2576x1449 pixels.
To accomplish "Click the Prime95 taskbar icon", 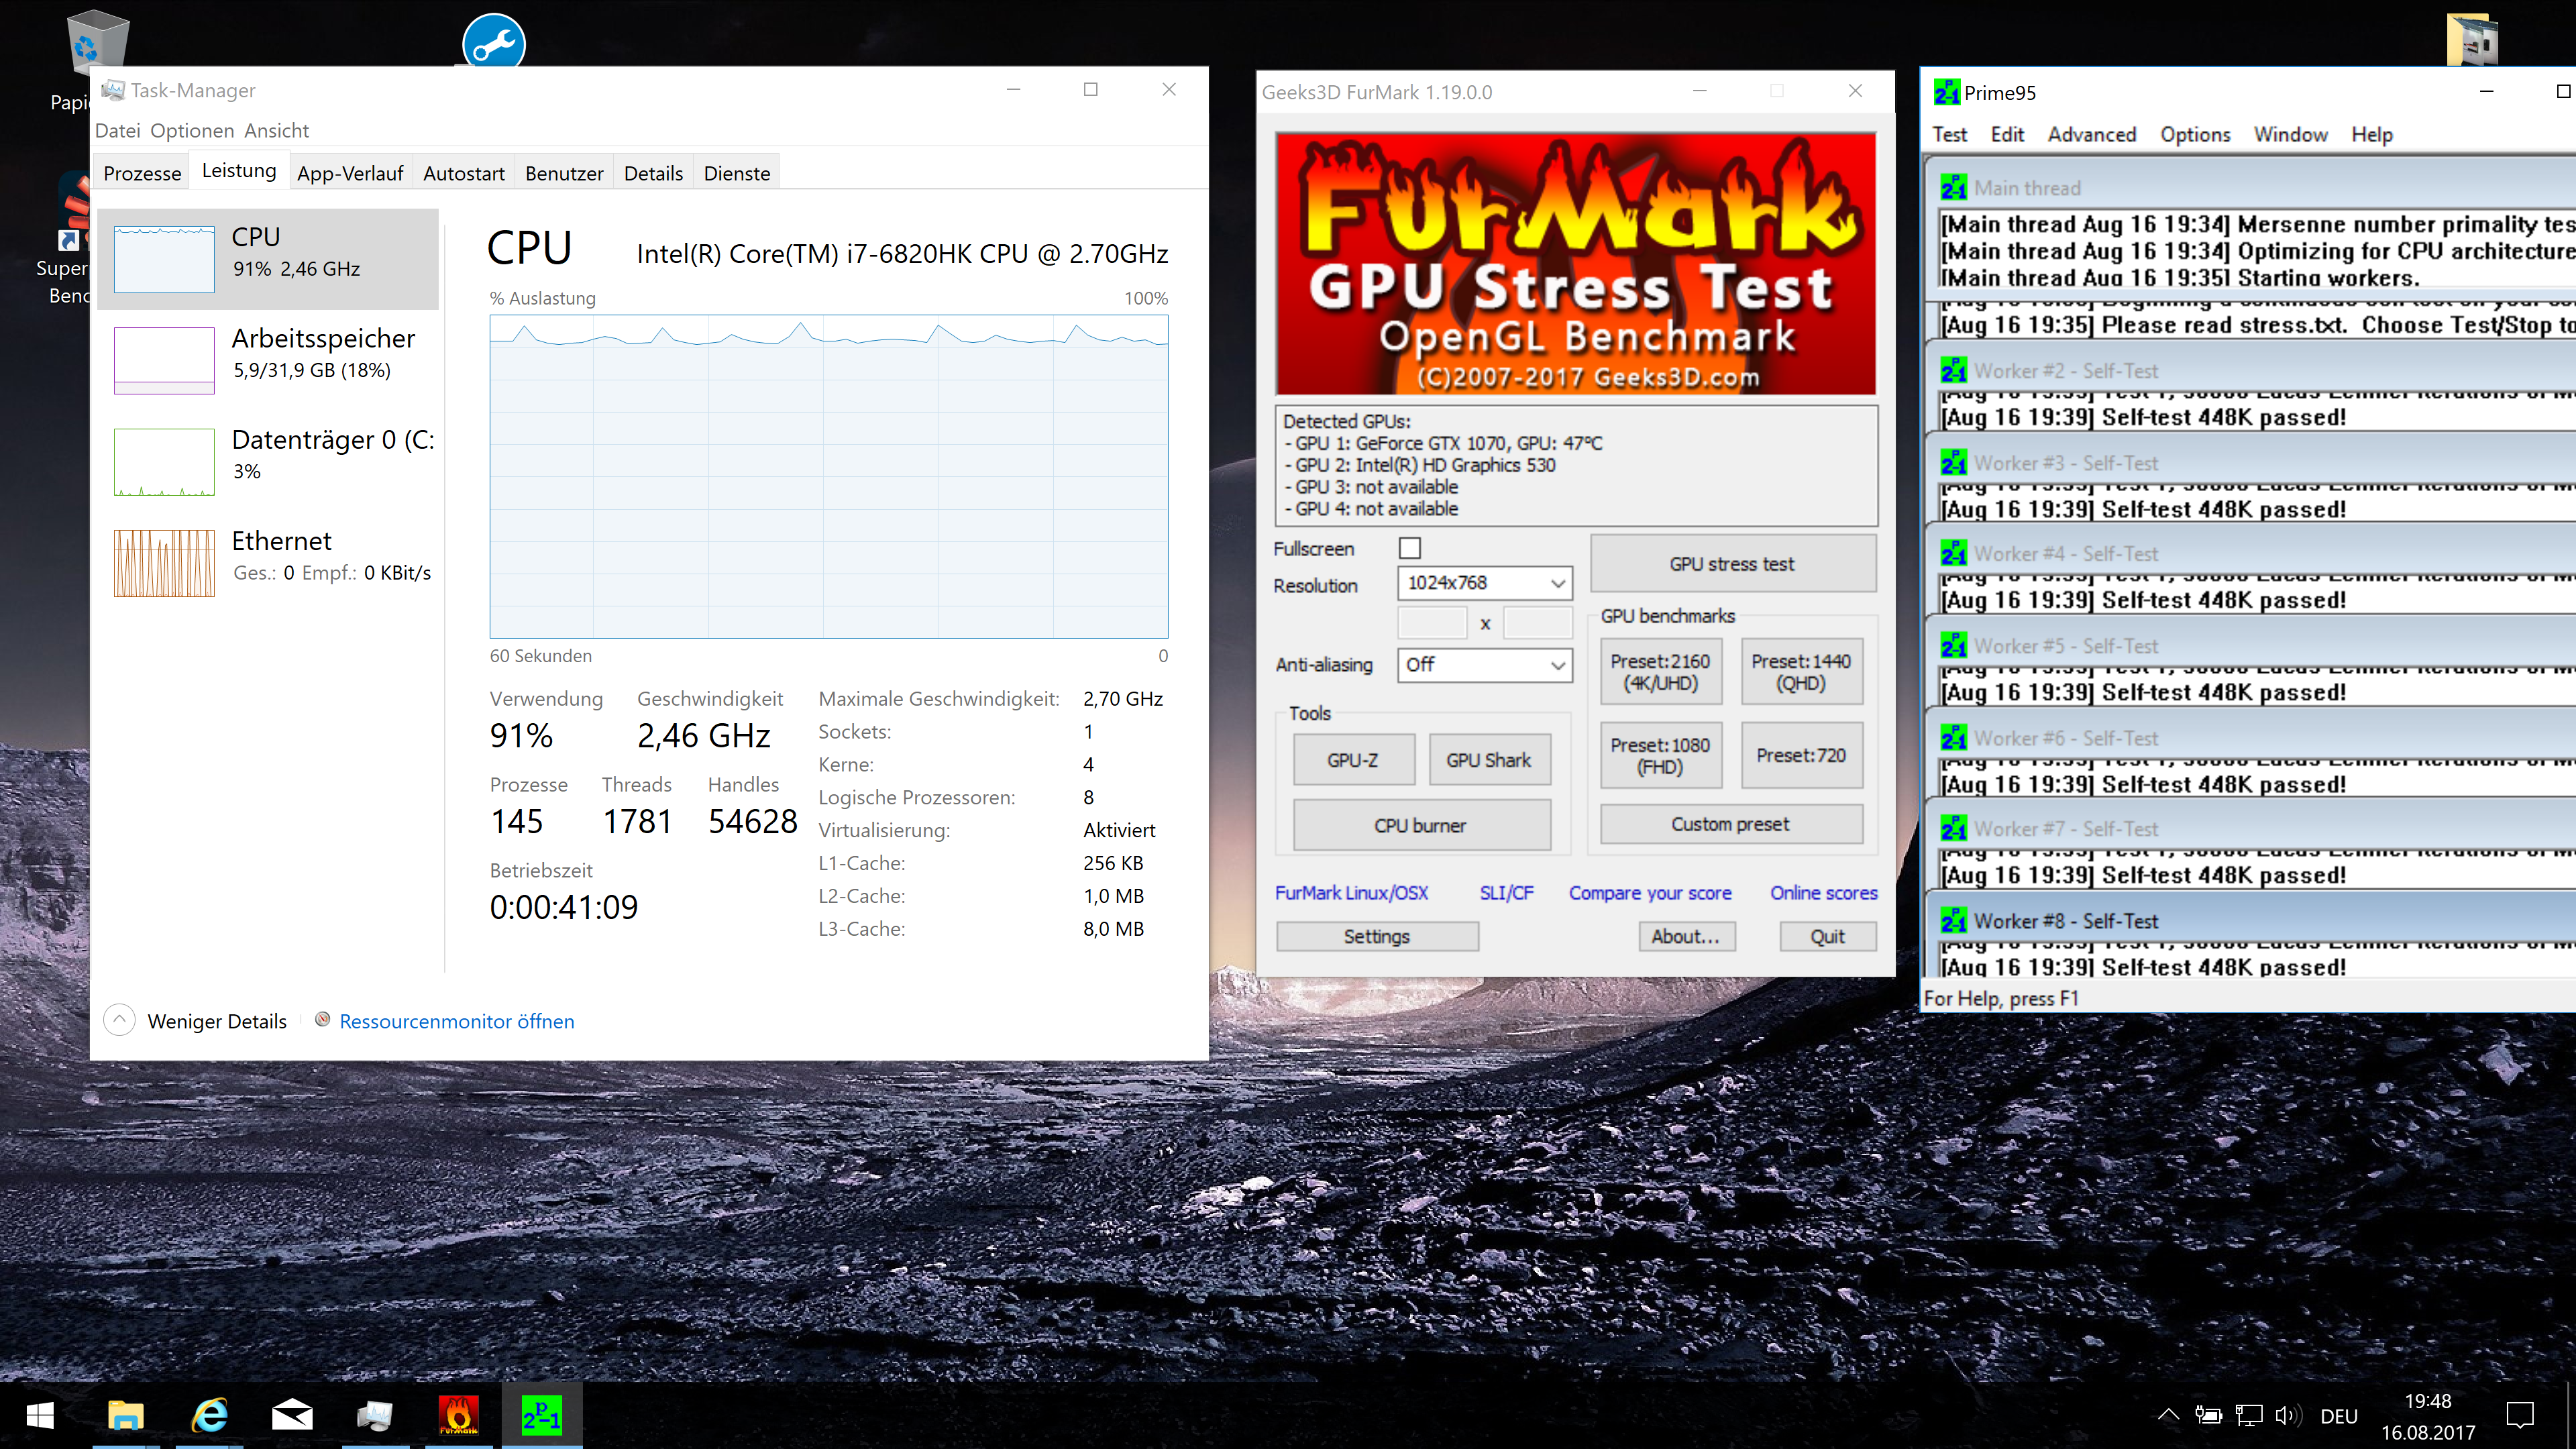I will coord(541,1415).
